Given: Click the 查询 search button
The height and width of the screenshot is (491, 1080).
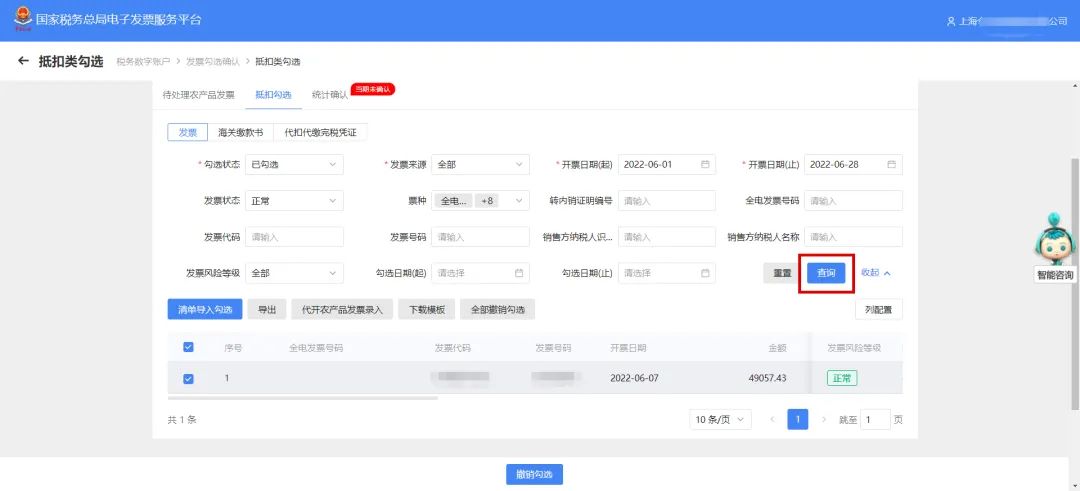Looking at the screenshot, I should click(x=826, y=273).
